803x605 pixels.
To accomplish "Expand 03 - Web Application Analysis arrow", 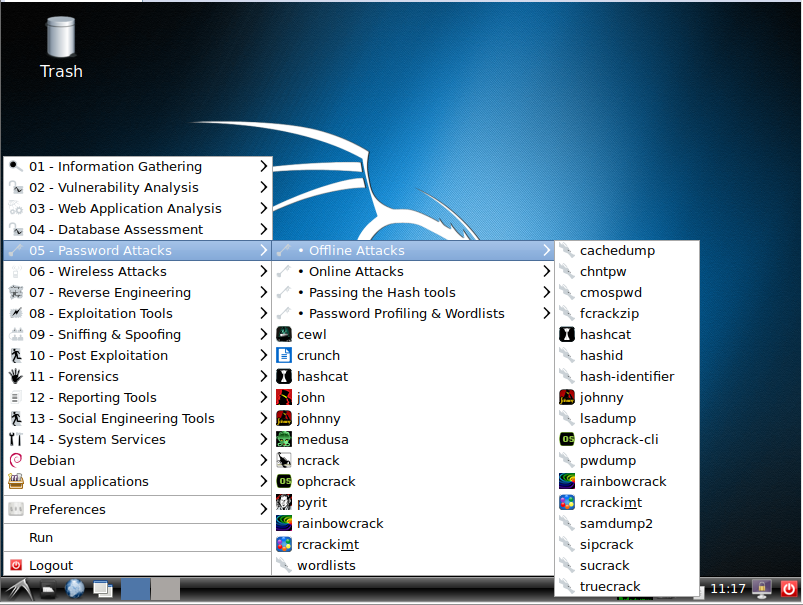I will (263, 208).
